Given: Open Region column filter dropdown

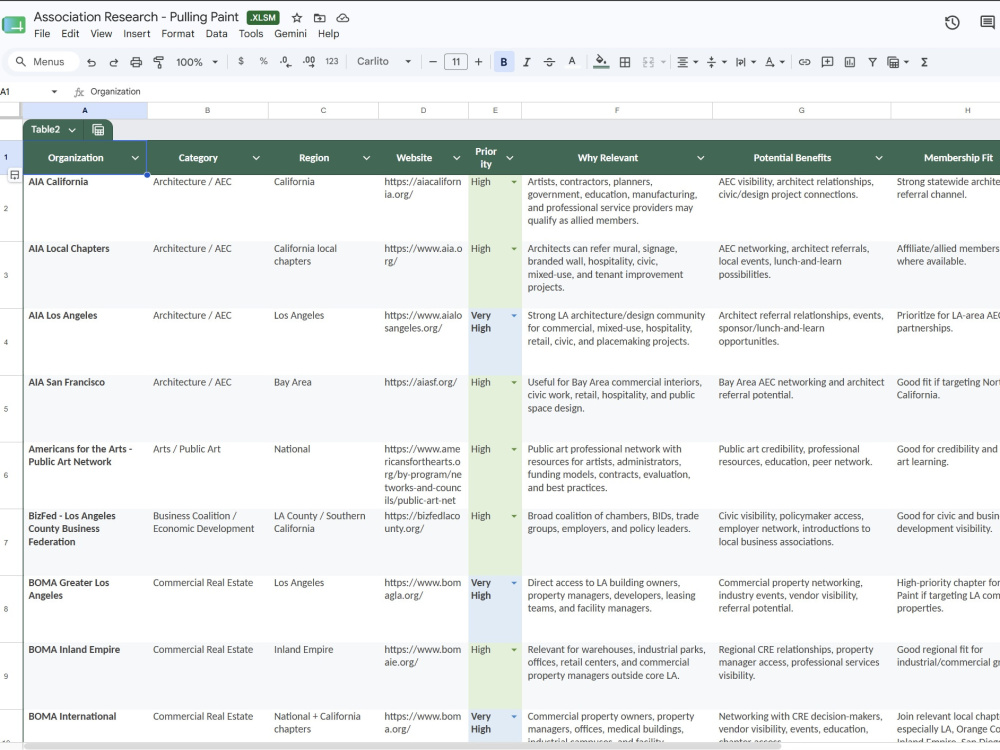Looking at the screenshot, I should click(366, 158).
